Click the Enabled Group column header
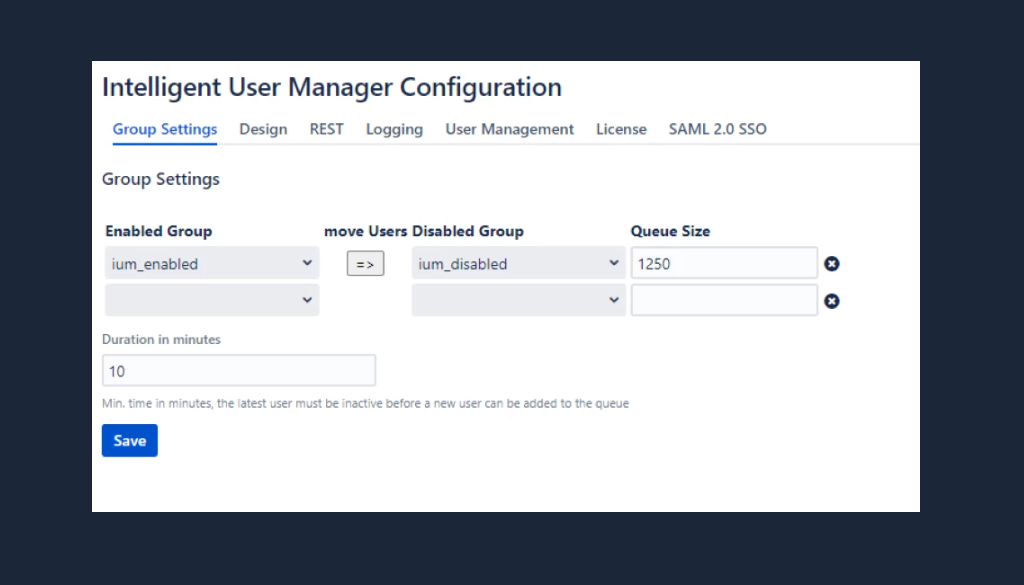This screenshot has height=585, width=1024. (x=159, y=231)
